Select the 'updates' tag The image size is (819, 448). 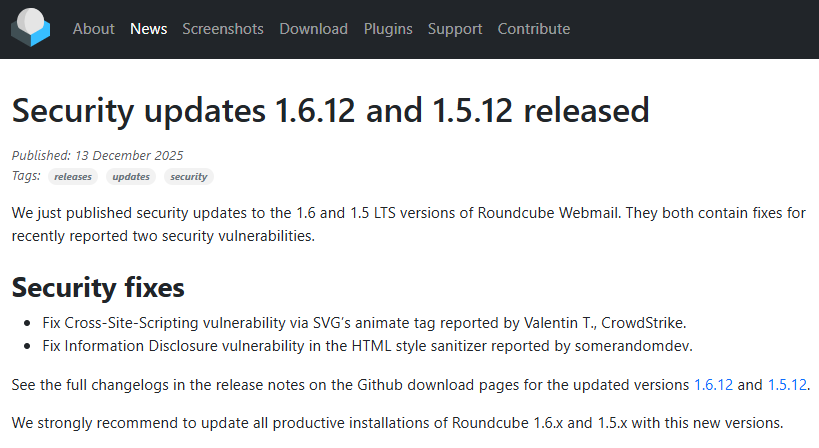pos(131,177)
